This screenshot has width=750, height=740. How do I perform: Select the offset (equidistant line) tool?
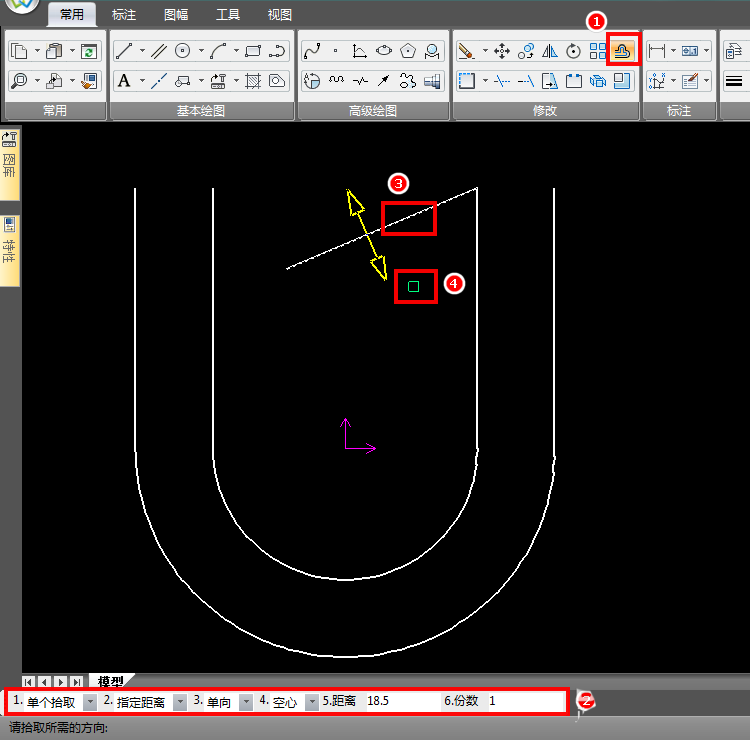point(623,50)
